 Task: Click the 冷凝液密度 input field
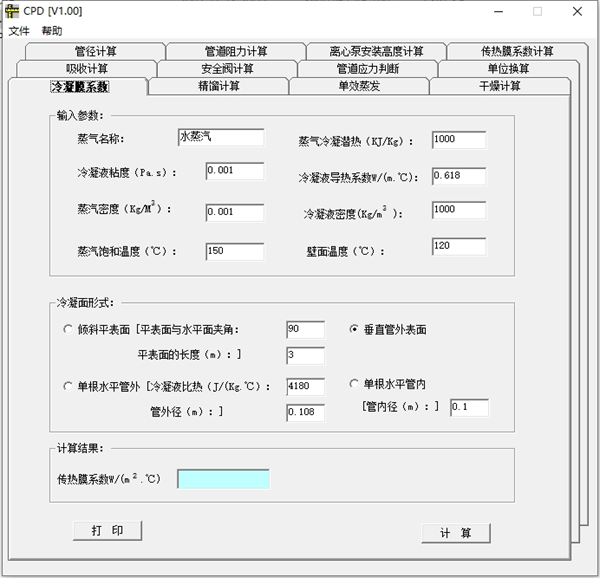tap(459, 210)
